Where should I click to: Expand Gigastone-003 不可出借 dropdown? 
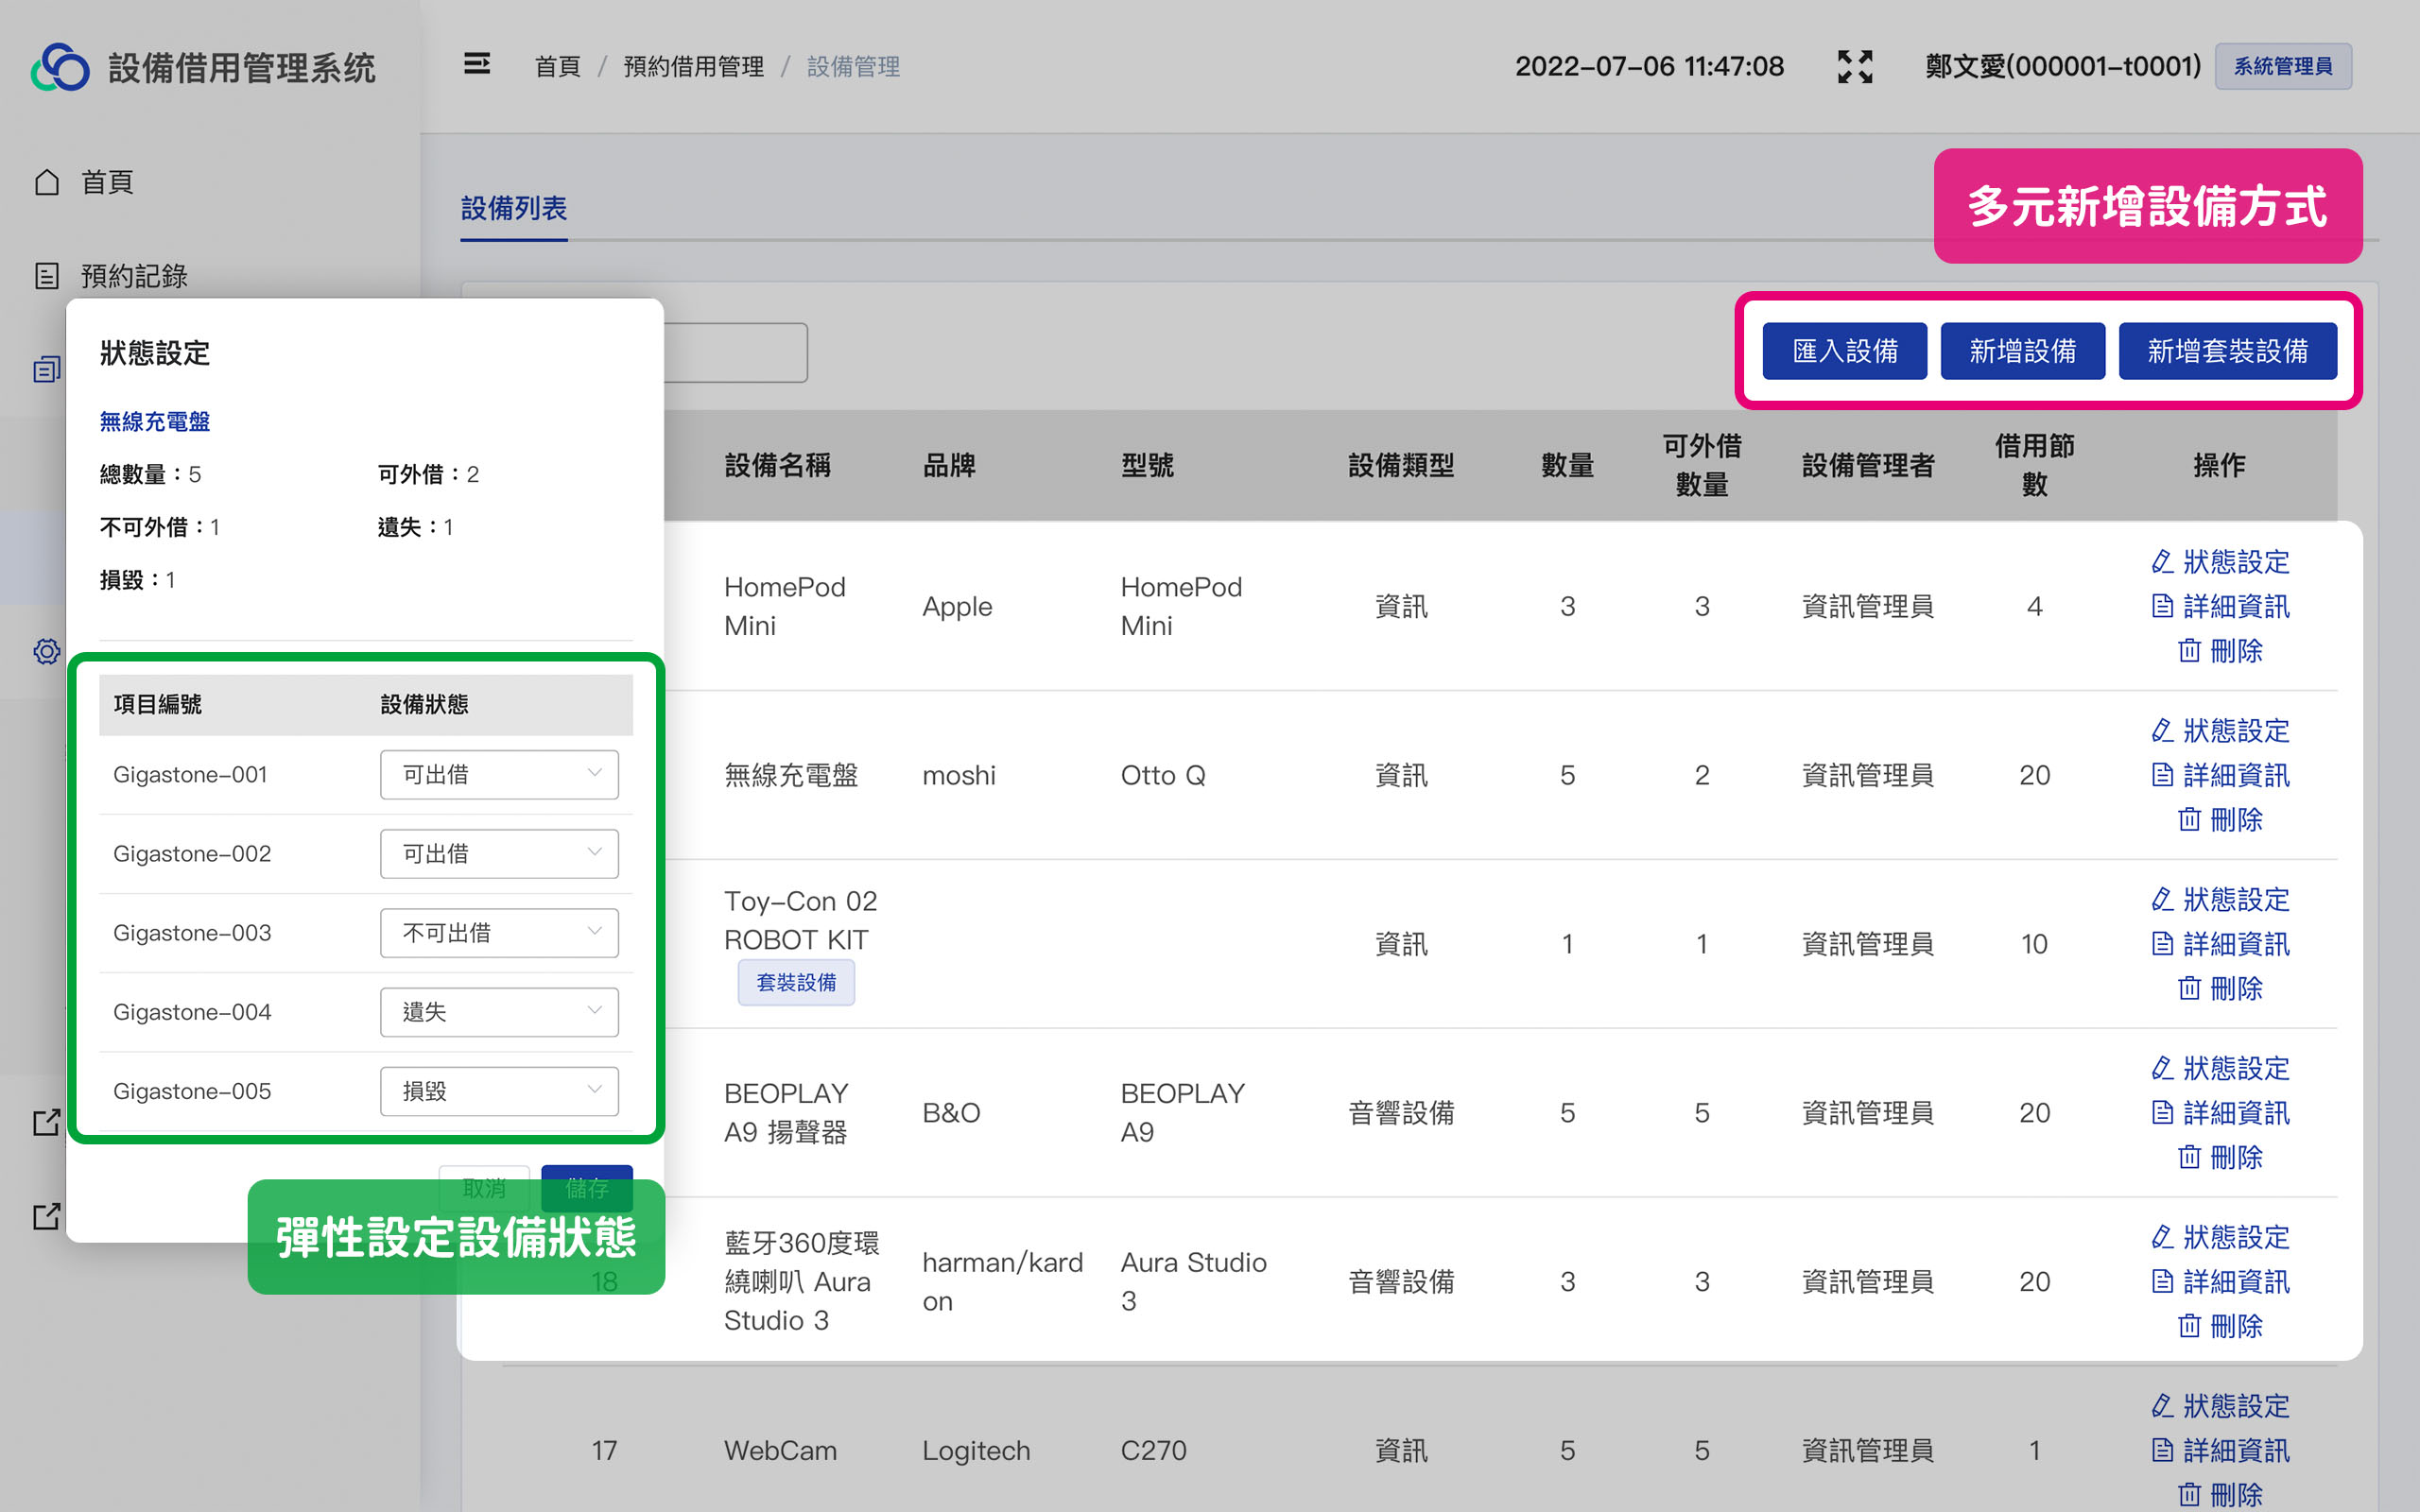(x=498, y=933)
